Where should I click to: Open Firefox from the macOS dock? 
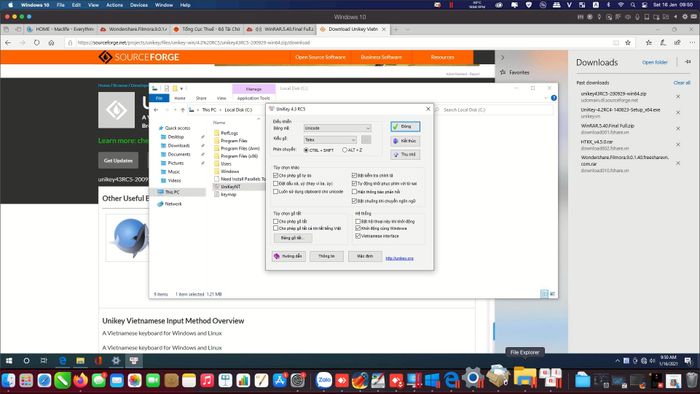tap(80, 381)
